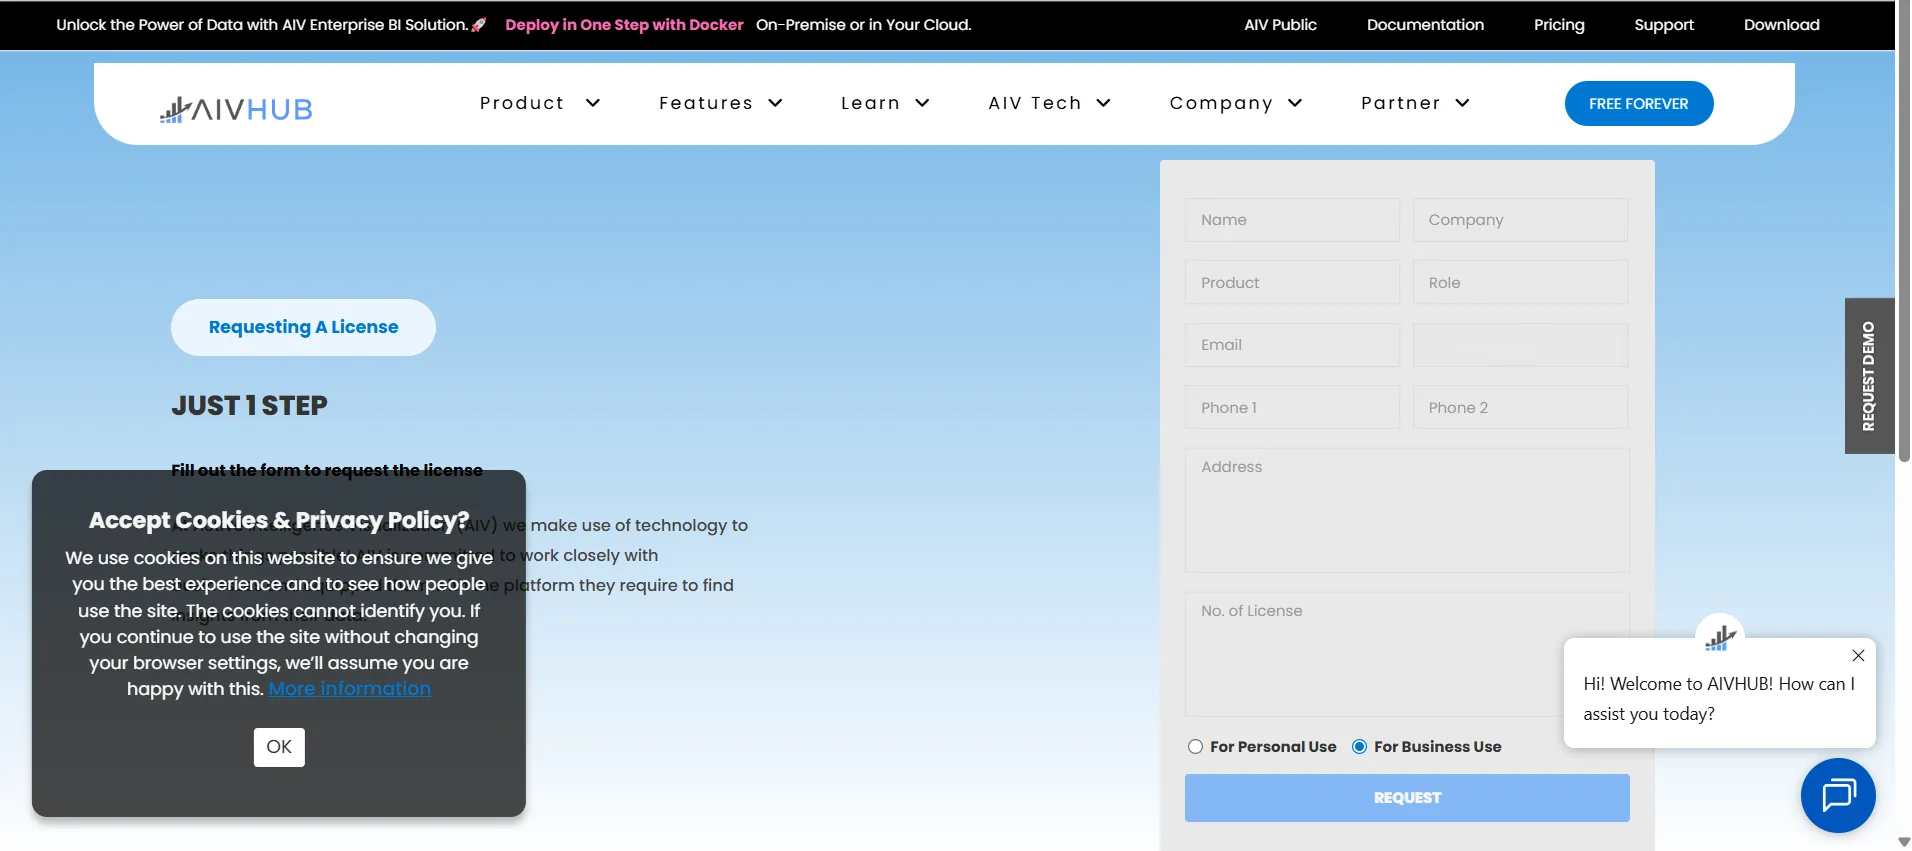Accept cookies with the OK button
This screenshot has width=1912, height=851.
279,747
